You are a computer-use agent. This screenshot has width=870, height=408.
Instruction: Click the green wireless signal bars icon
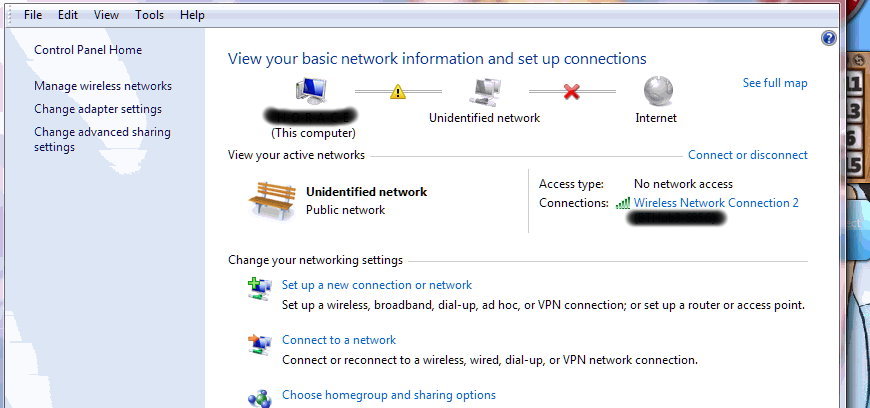(x=623, y=203)
